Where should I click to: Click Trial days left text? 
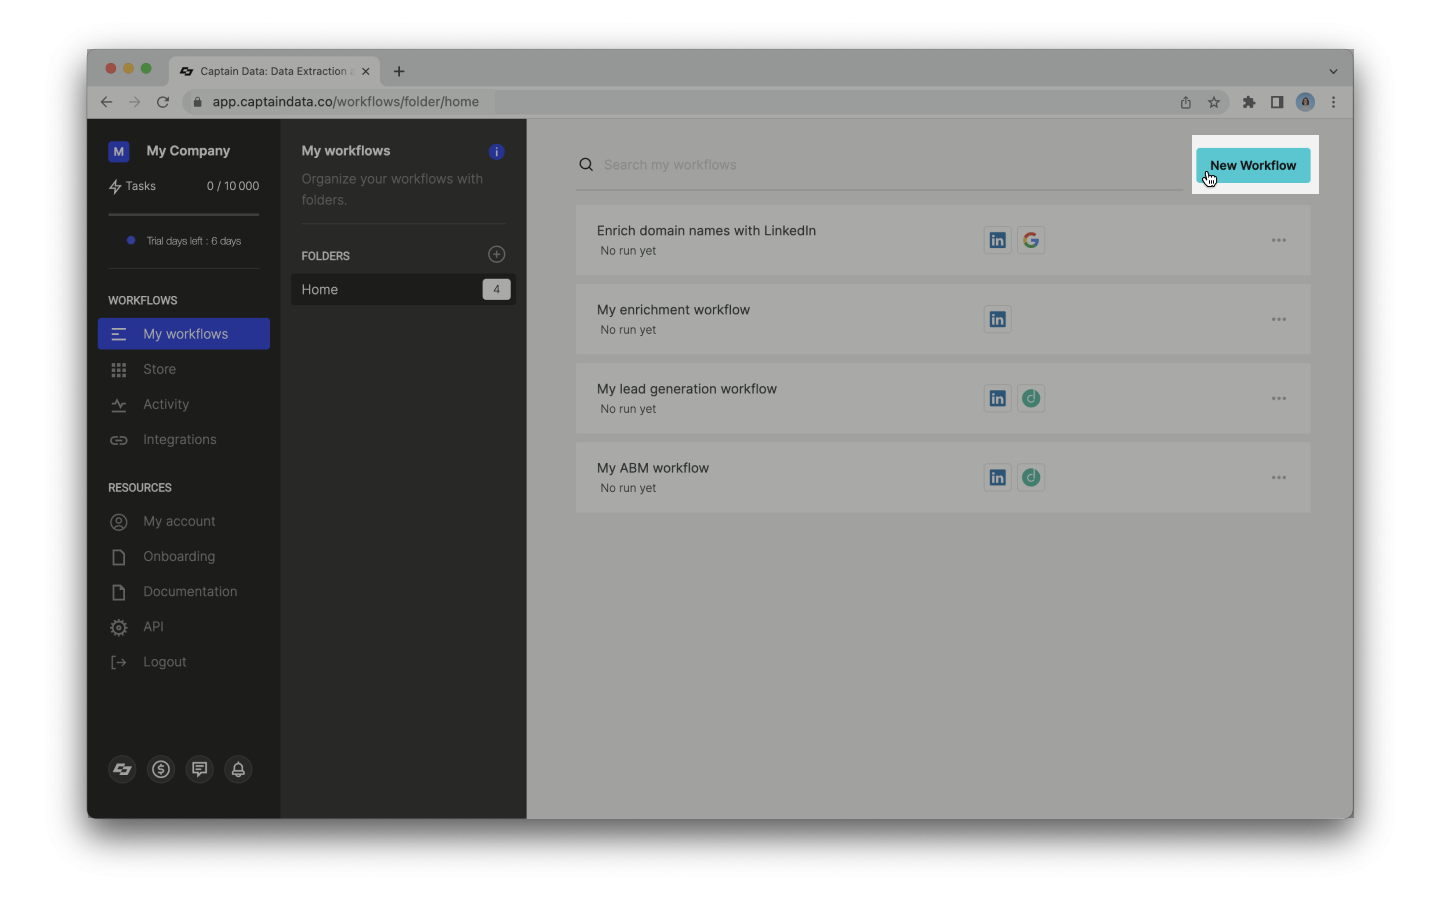tap(194, 241)
